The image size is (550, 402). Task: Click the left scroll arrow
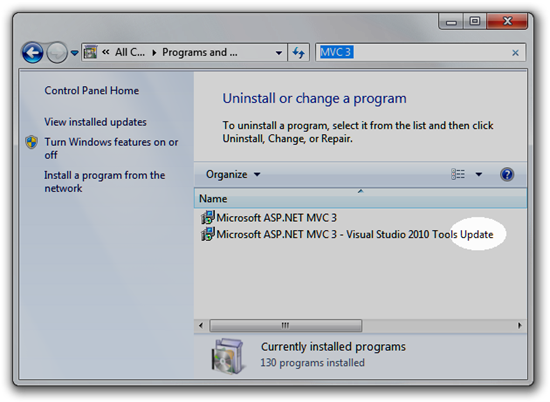pos(201,326)
